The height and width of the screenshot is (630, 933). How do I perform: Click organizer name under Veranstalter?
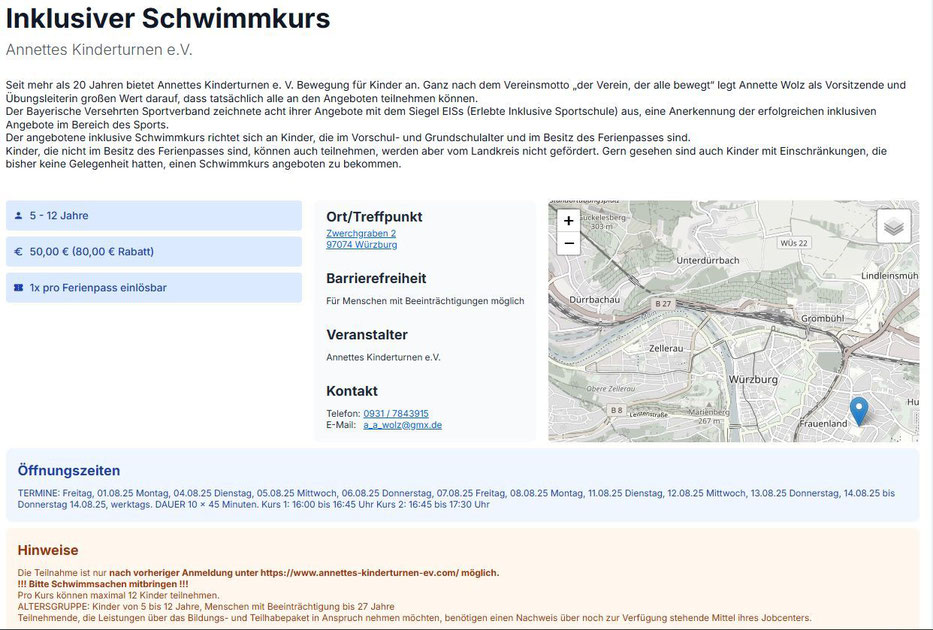pos(383,358)
